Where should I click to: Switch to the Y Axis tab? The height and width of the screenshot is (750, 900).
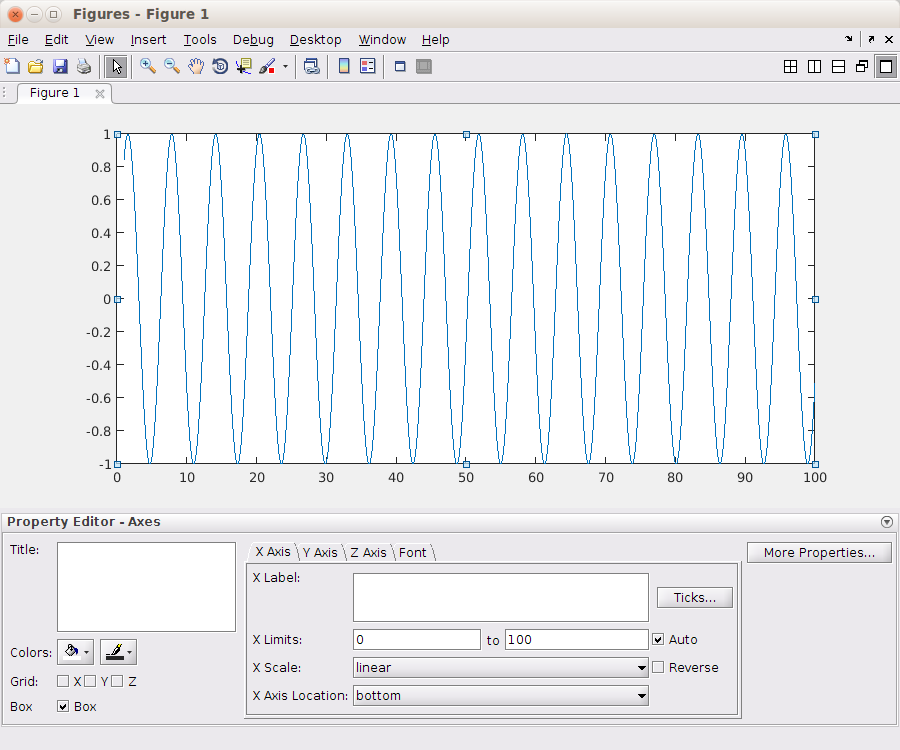tap(319, 552)
